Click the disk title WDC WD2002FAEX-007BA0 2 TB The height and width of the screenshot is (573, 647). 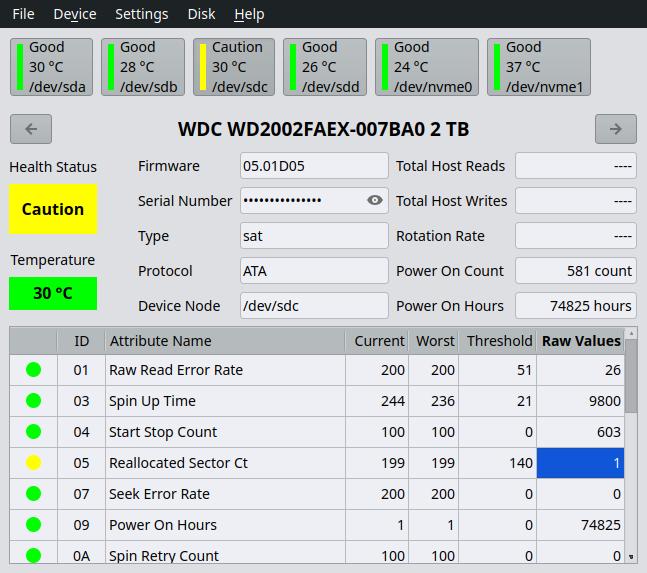click(x=324, y=129)
